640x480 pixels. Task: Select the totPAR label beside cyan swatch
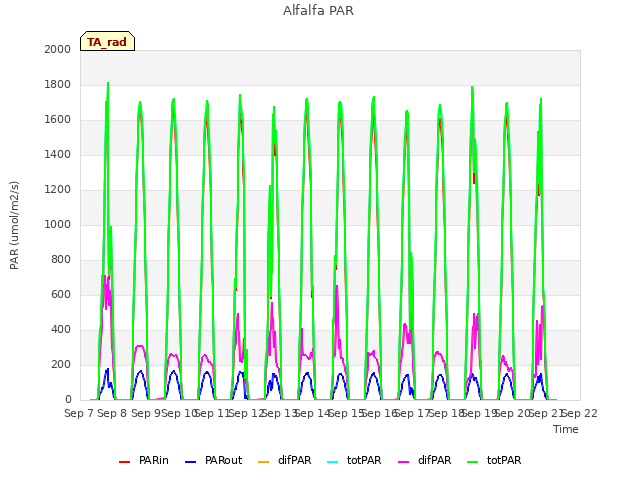pos(364,460)
